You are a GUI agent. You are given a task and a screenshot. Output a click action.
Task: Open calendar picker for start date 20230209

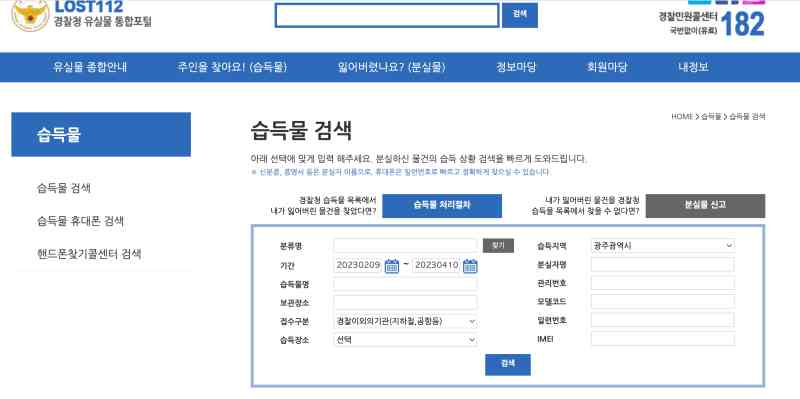tap(391, 266)
